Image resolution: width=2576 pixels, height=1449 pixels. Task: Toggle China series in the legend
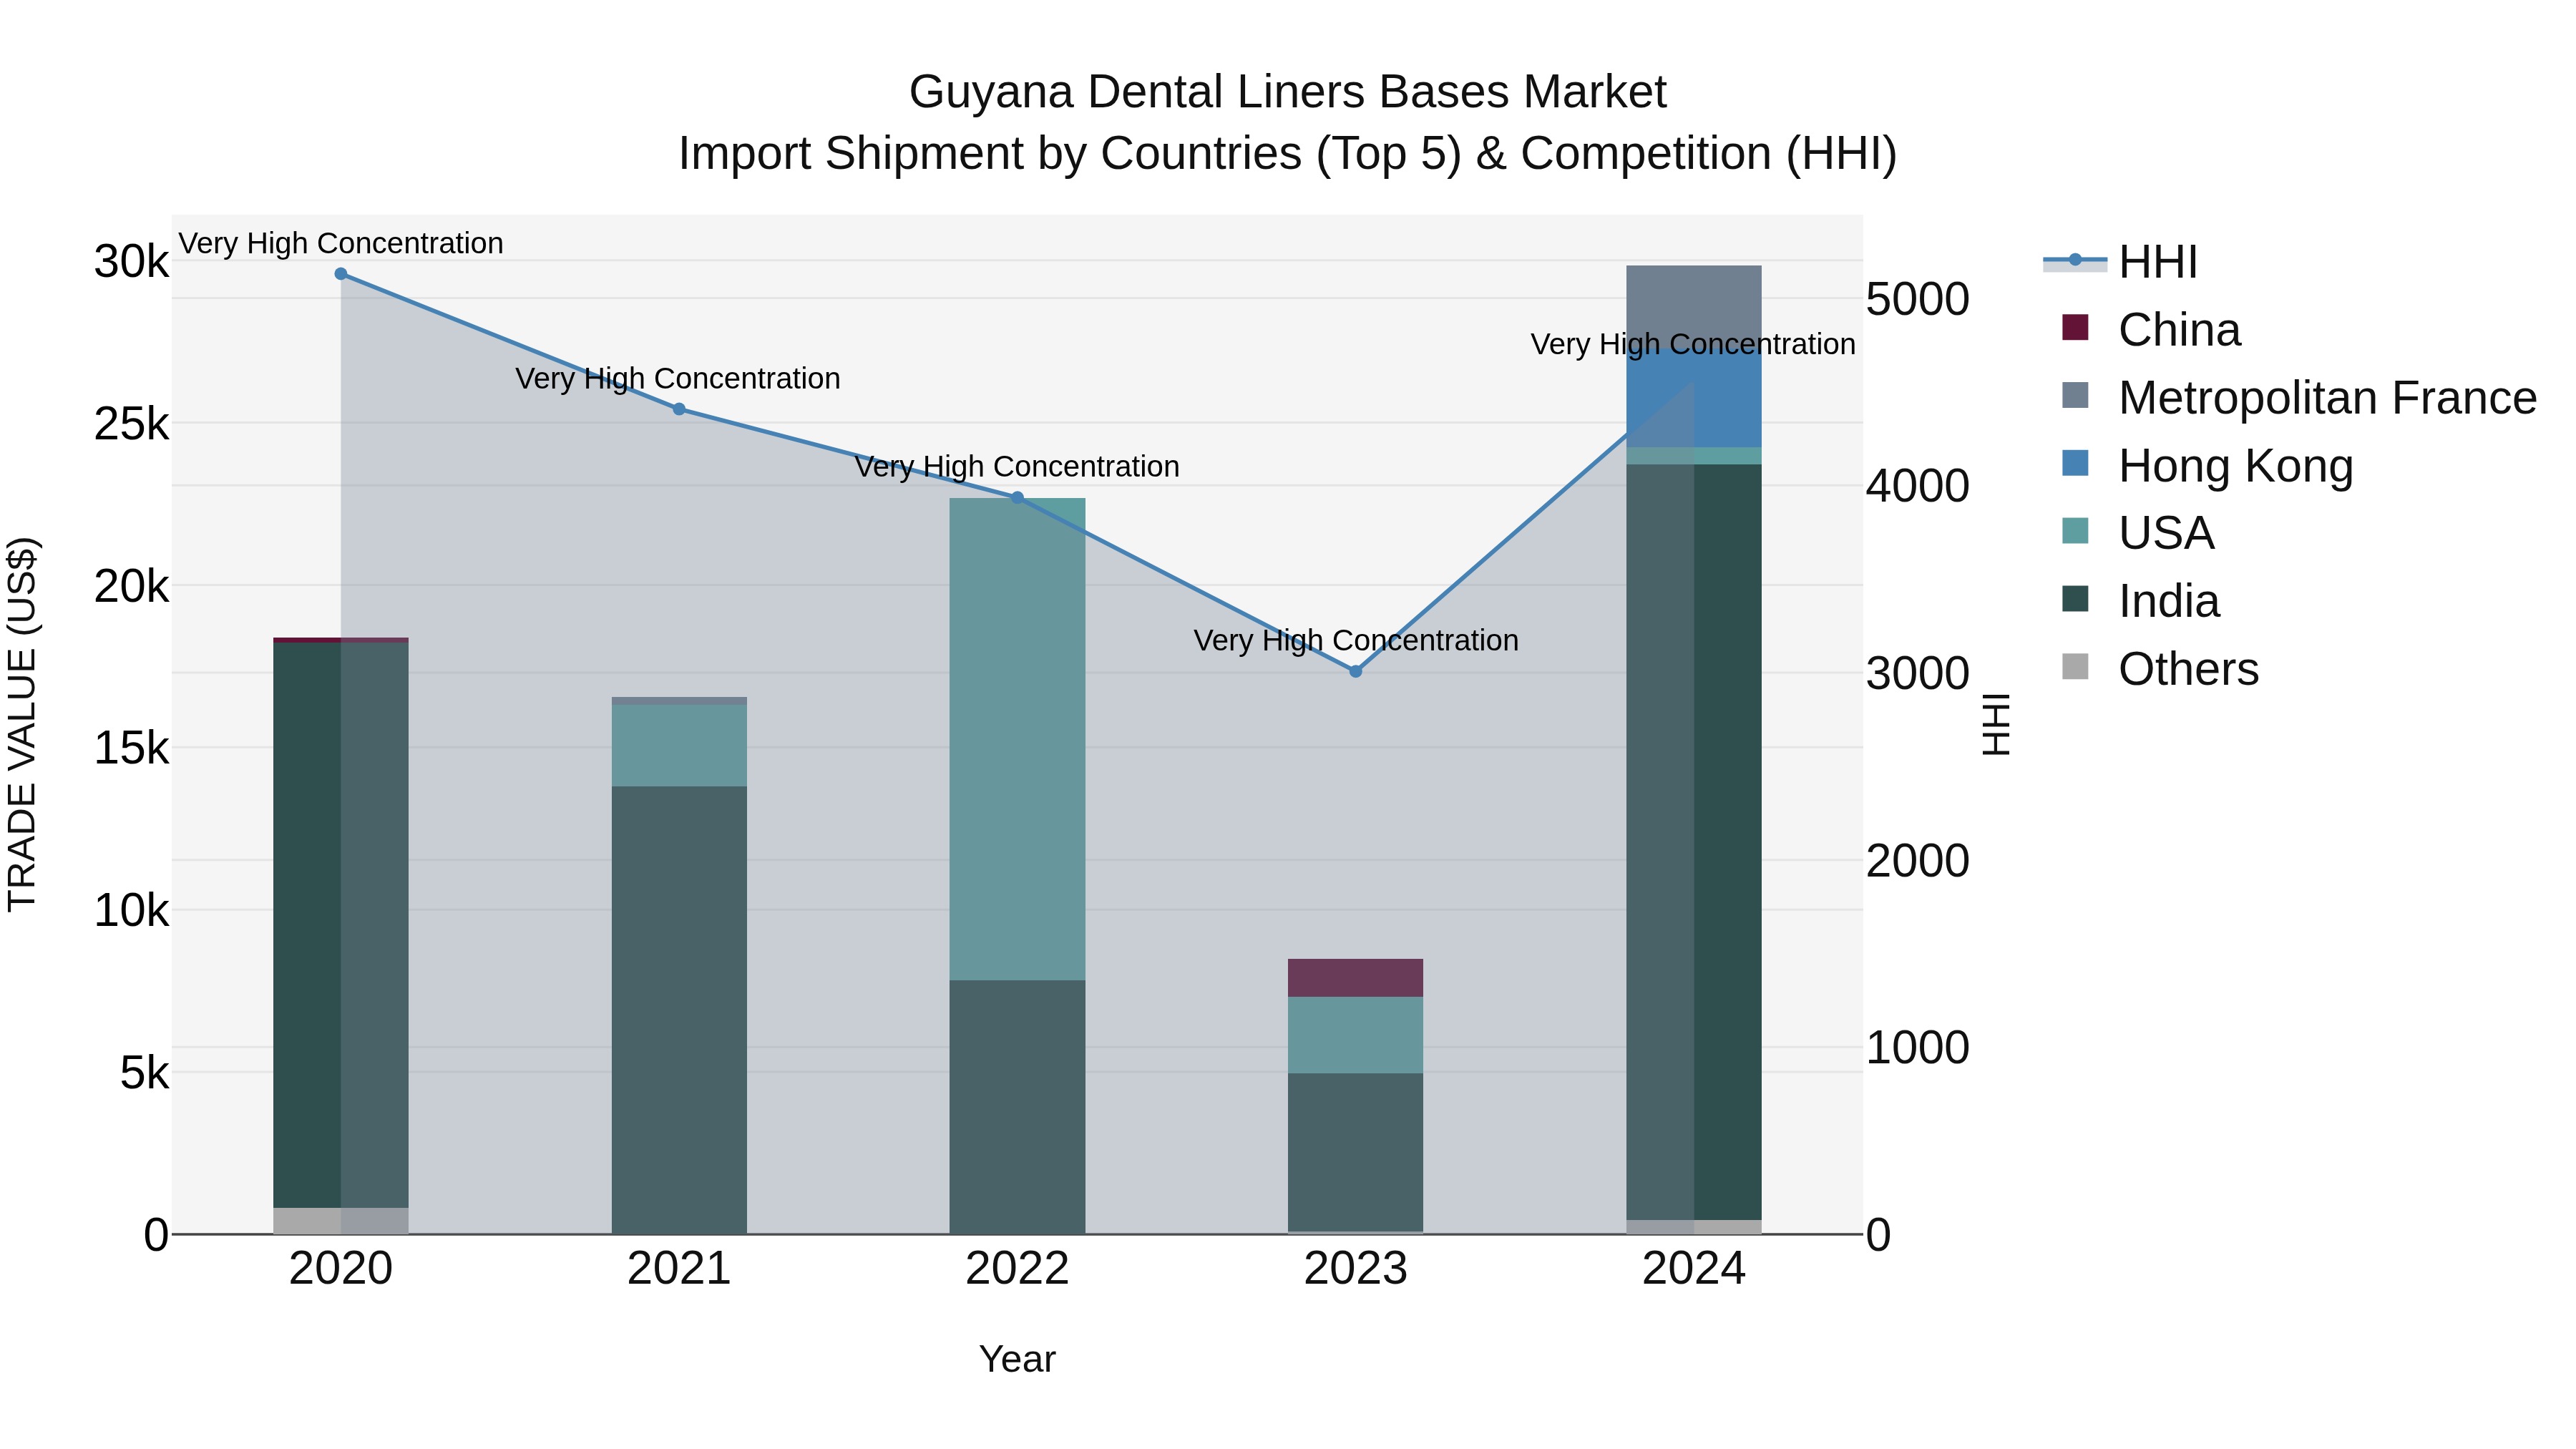(2151, 329)
